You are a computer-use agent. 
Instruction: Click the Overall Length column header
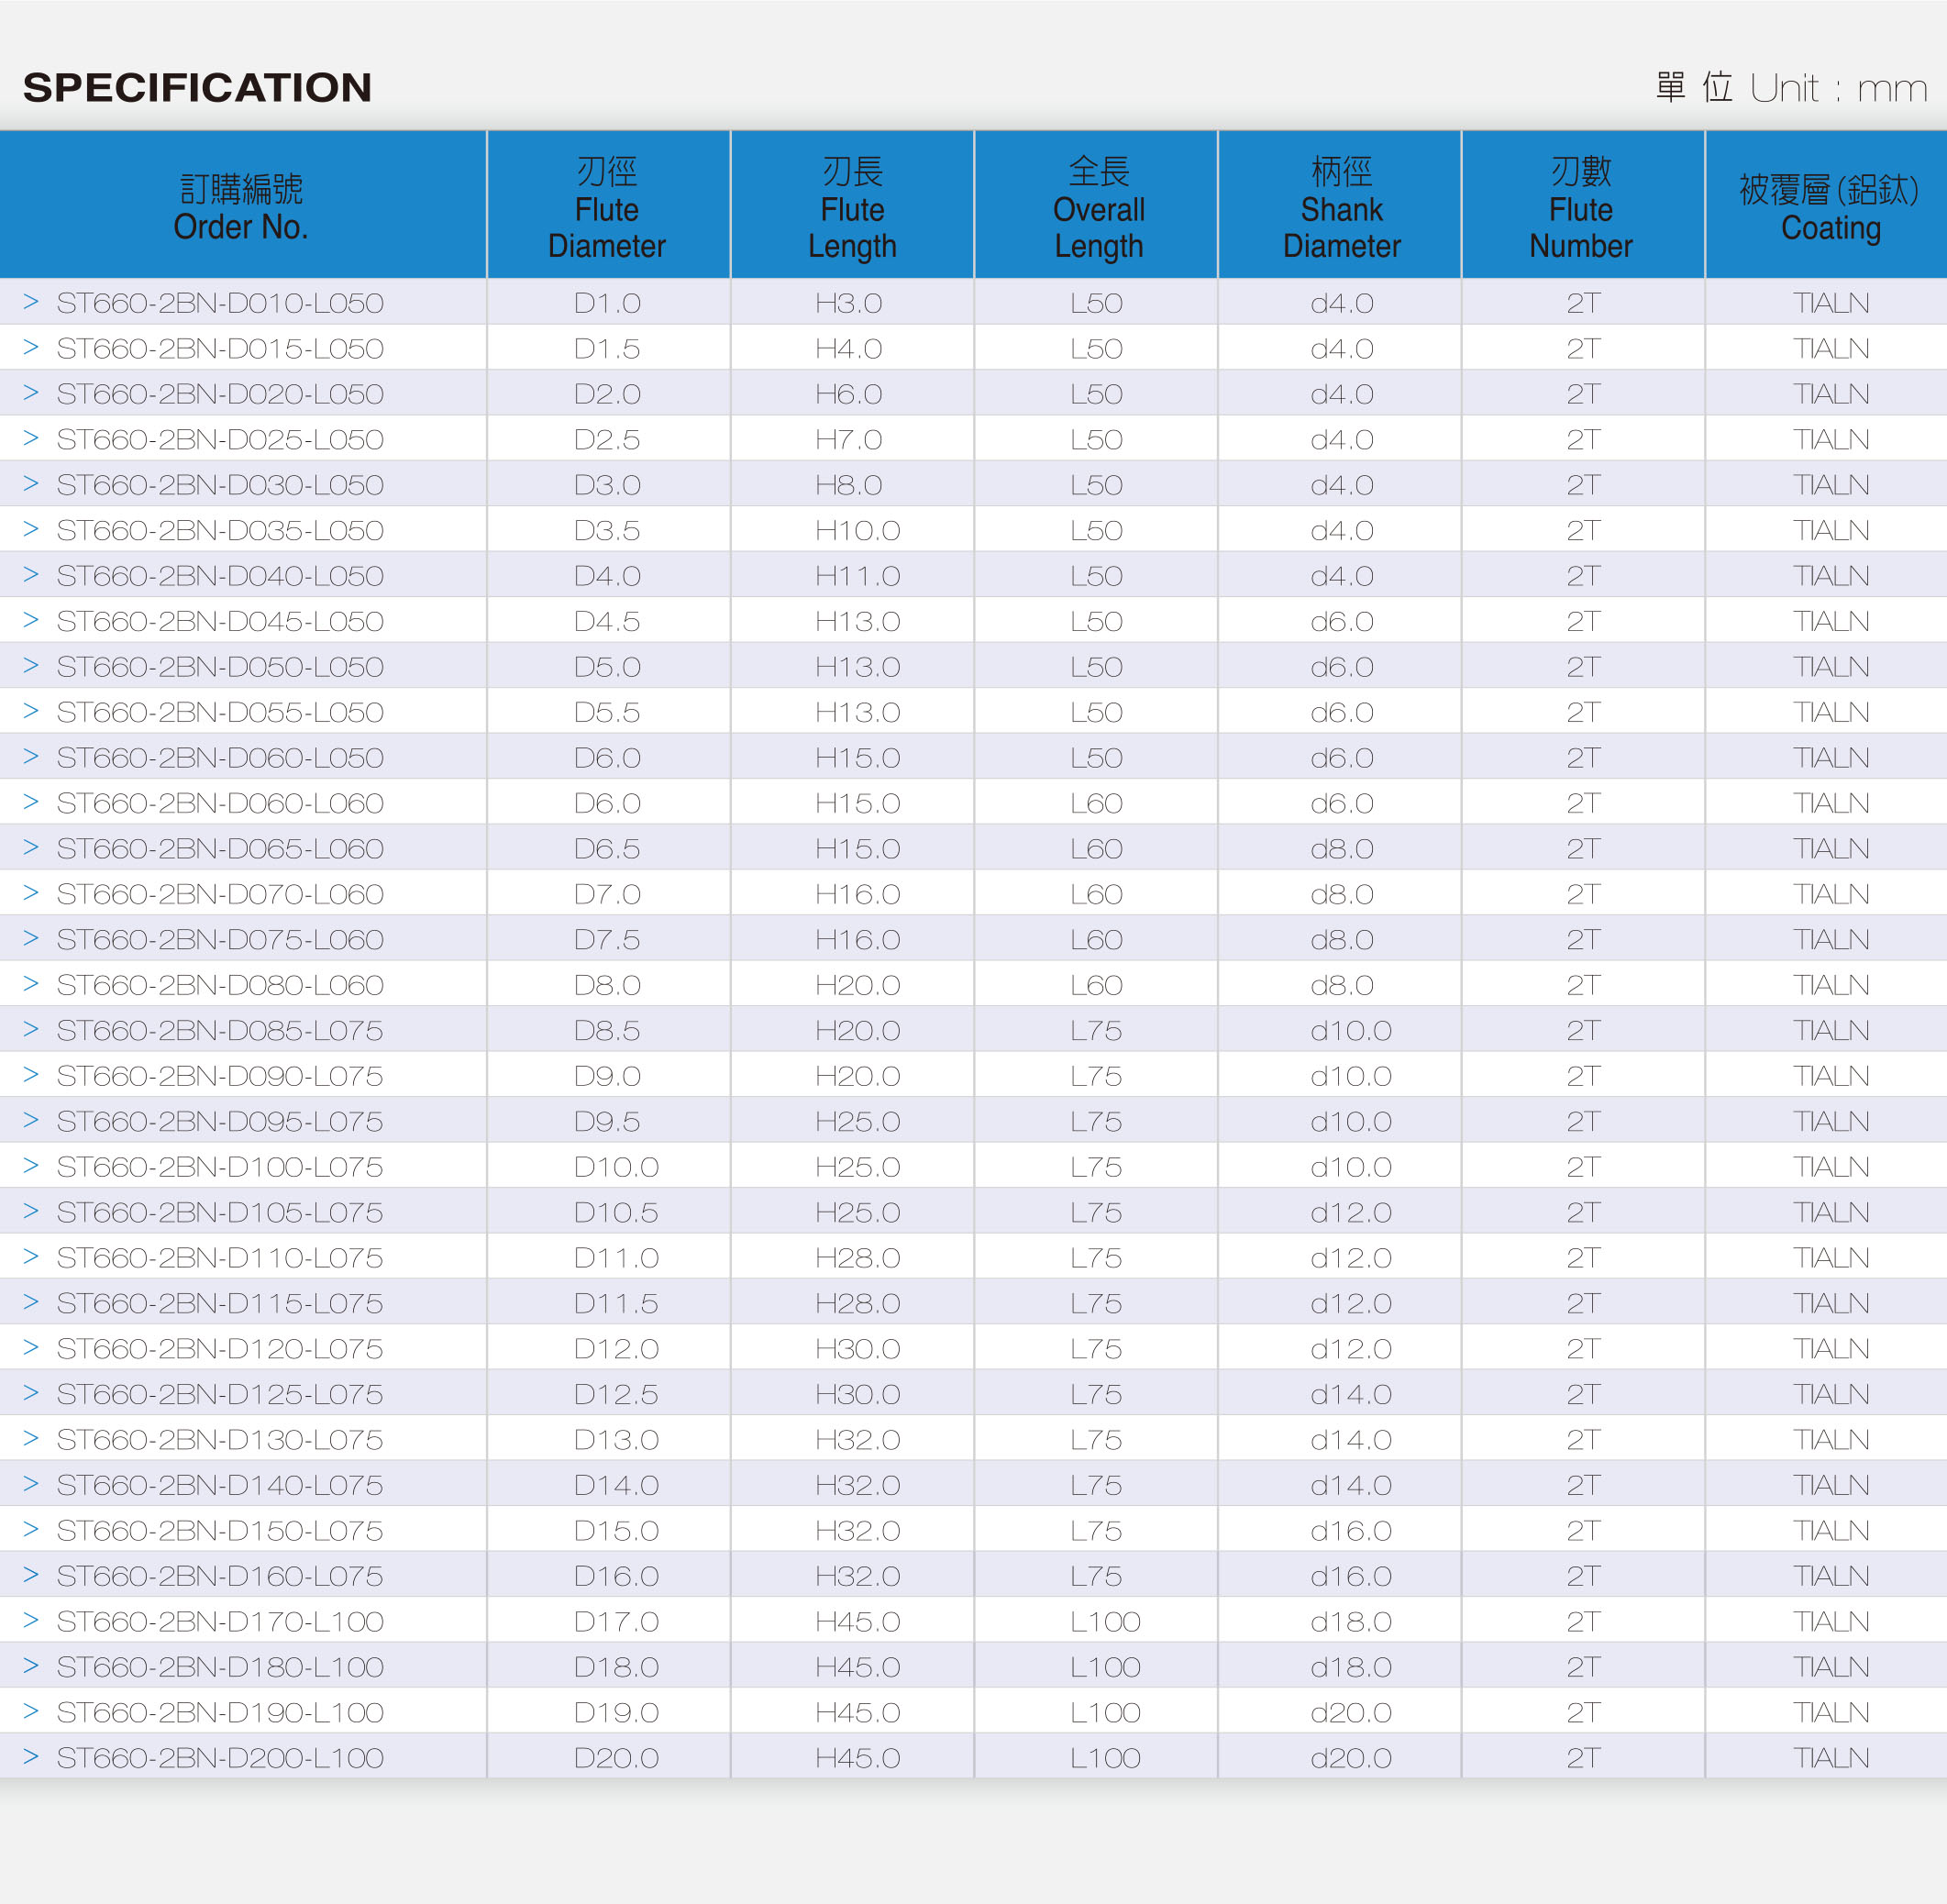1096,205
